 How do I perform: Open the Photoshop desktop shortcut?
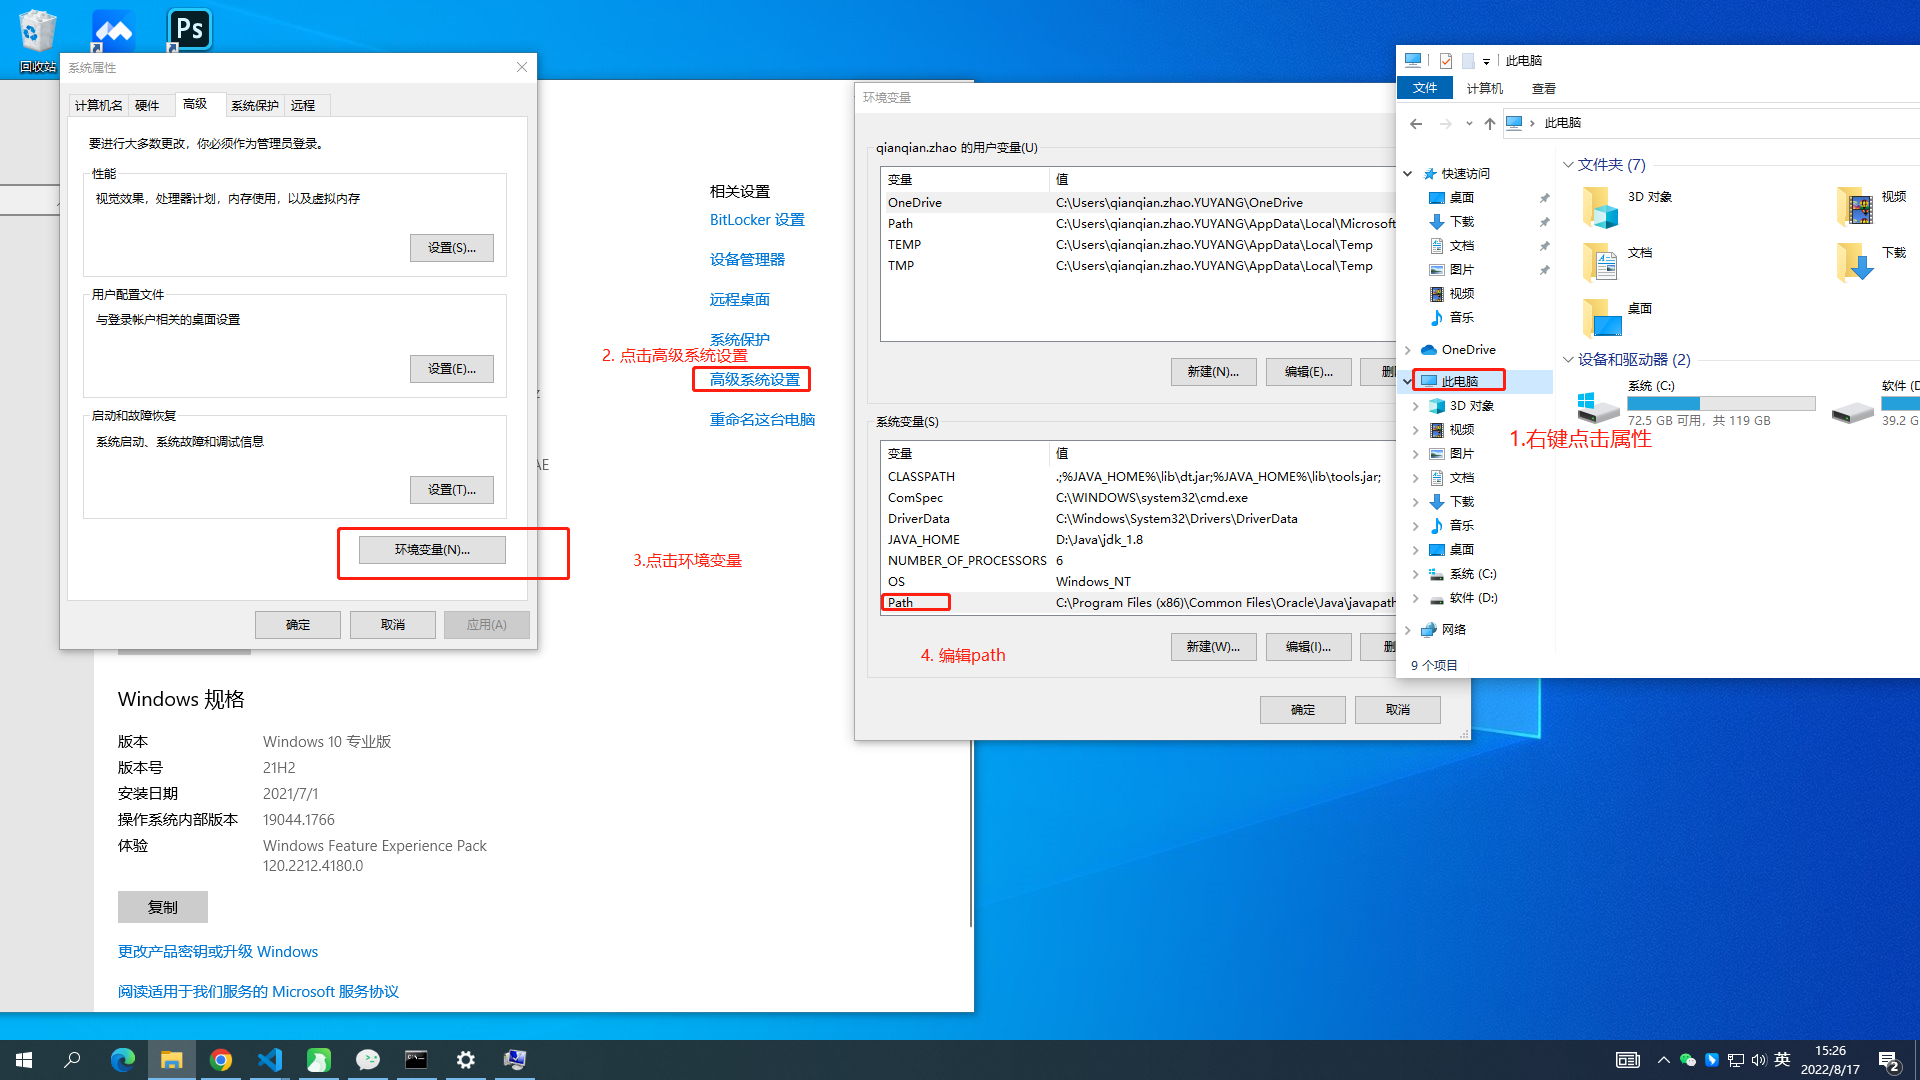(189, 30)
